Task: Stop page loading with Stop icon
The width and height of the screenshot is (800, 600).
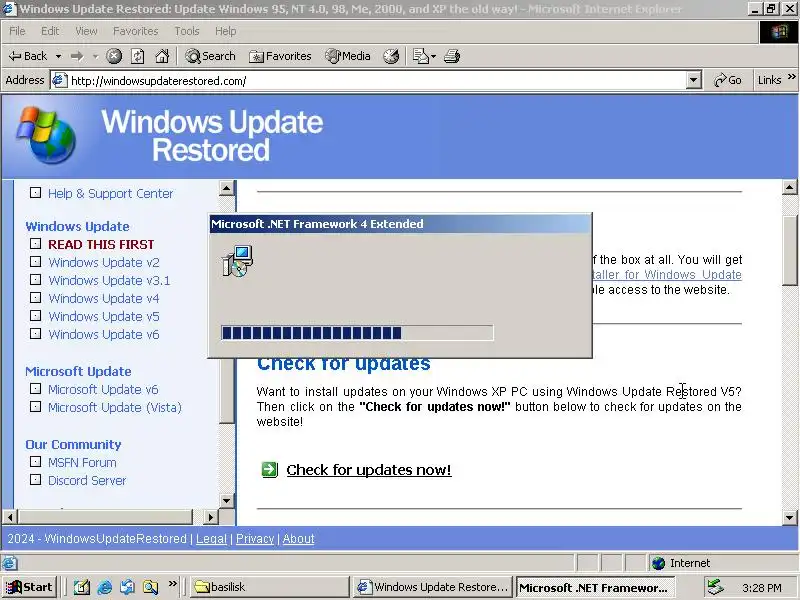Action: [x=114, y=56]
